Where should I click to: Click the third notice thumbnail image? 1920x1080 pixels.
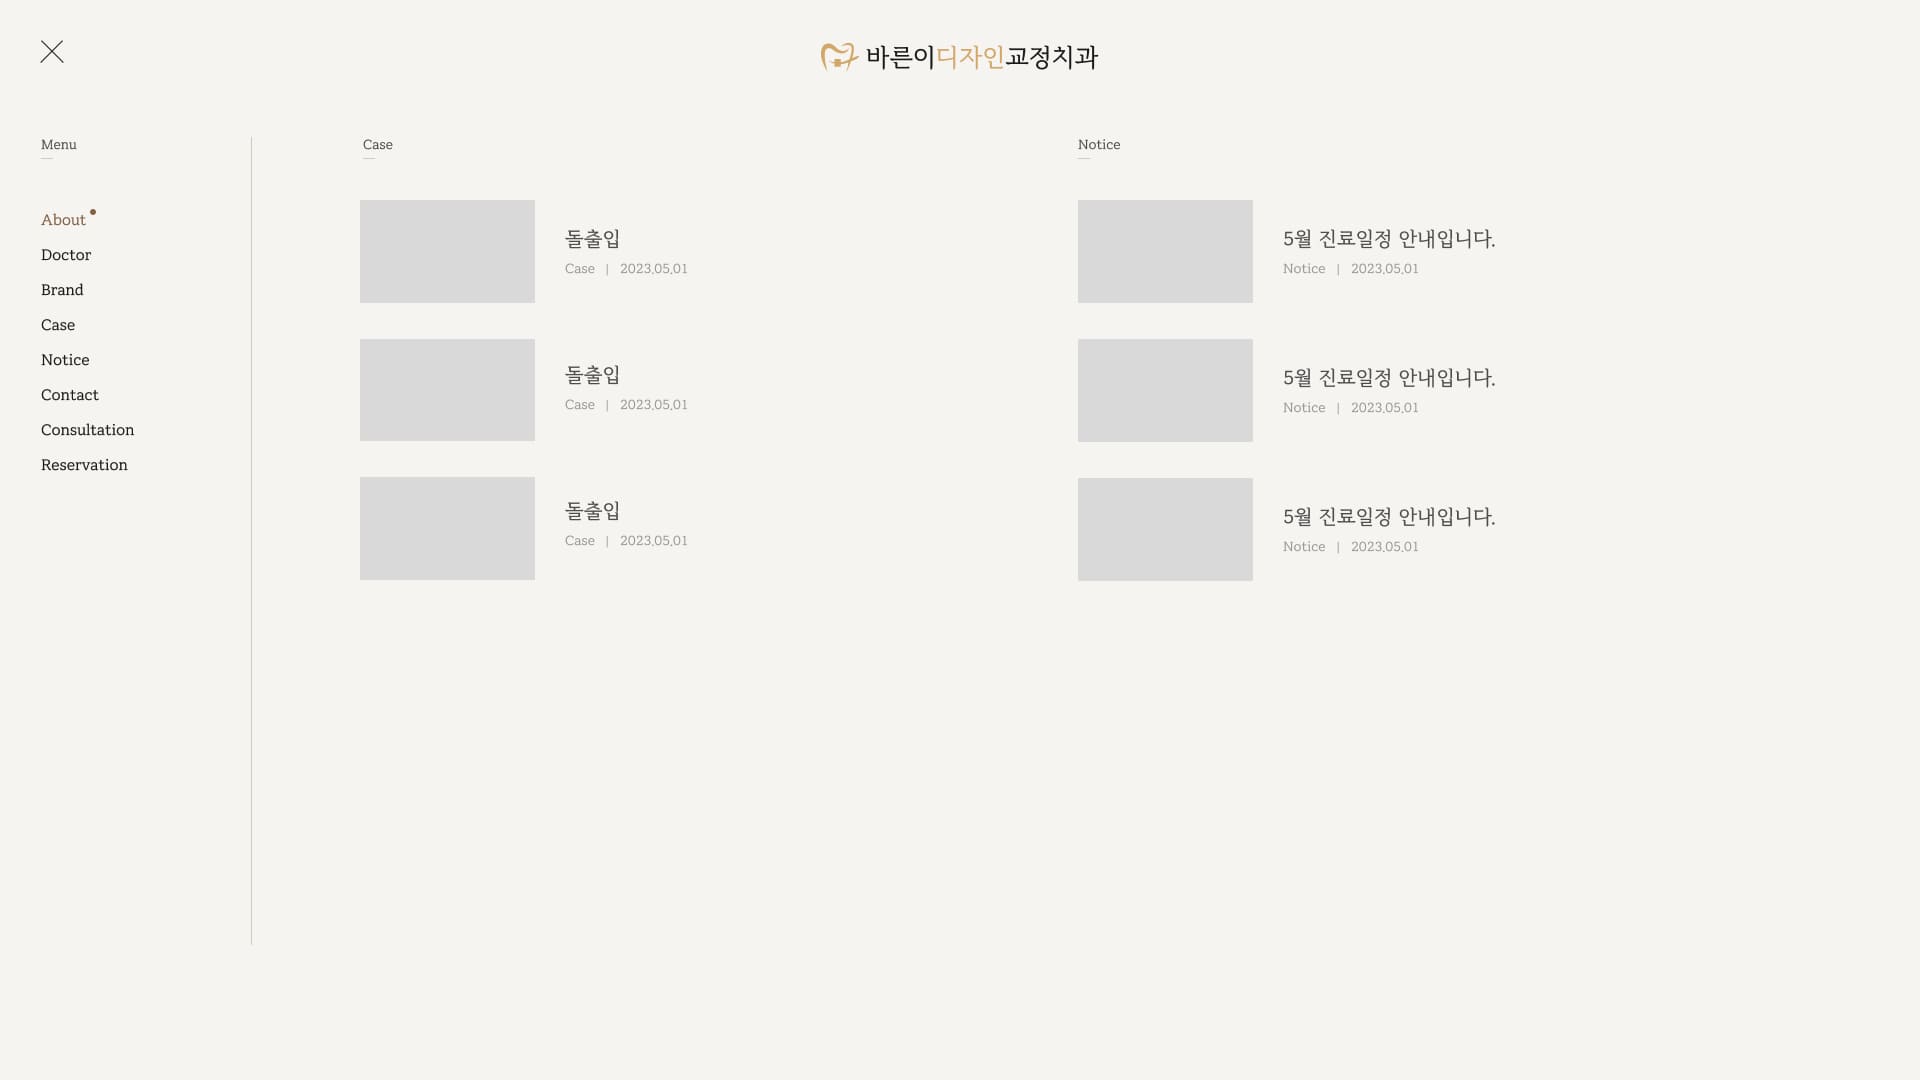(x=1165, y=529)
